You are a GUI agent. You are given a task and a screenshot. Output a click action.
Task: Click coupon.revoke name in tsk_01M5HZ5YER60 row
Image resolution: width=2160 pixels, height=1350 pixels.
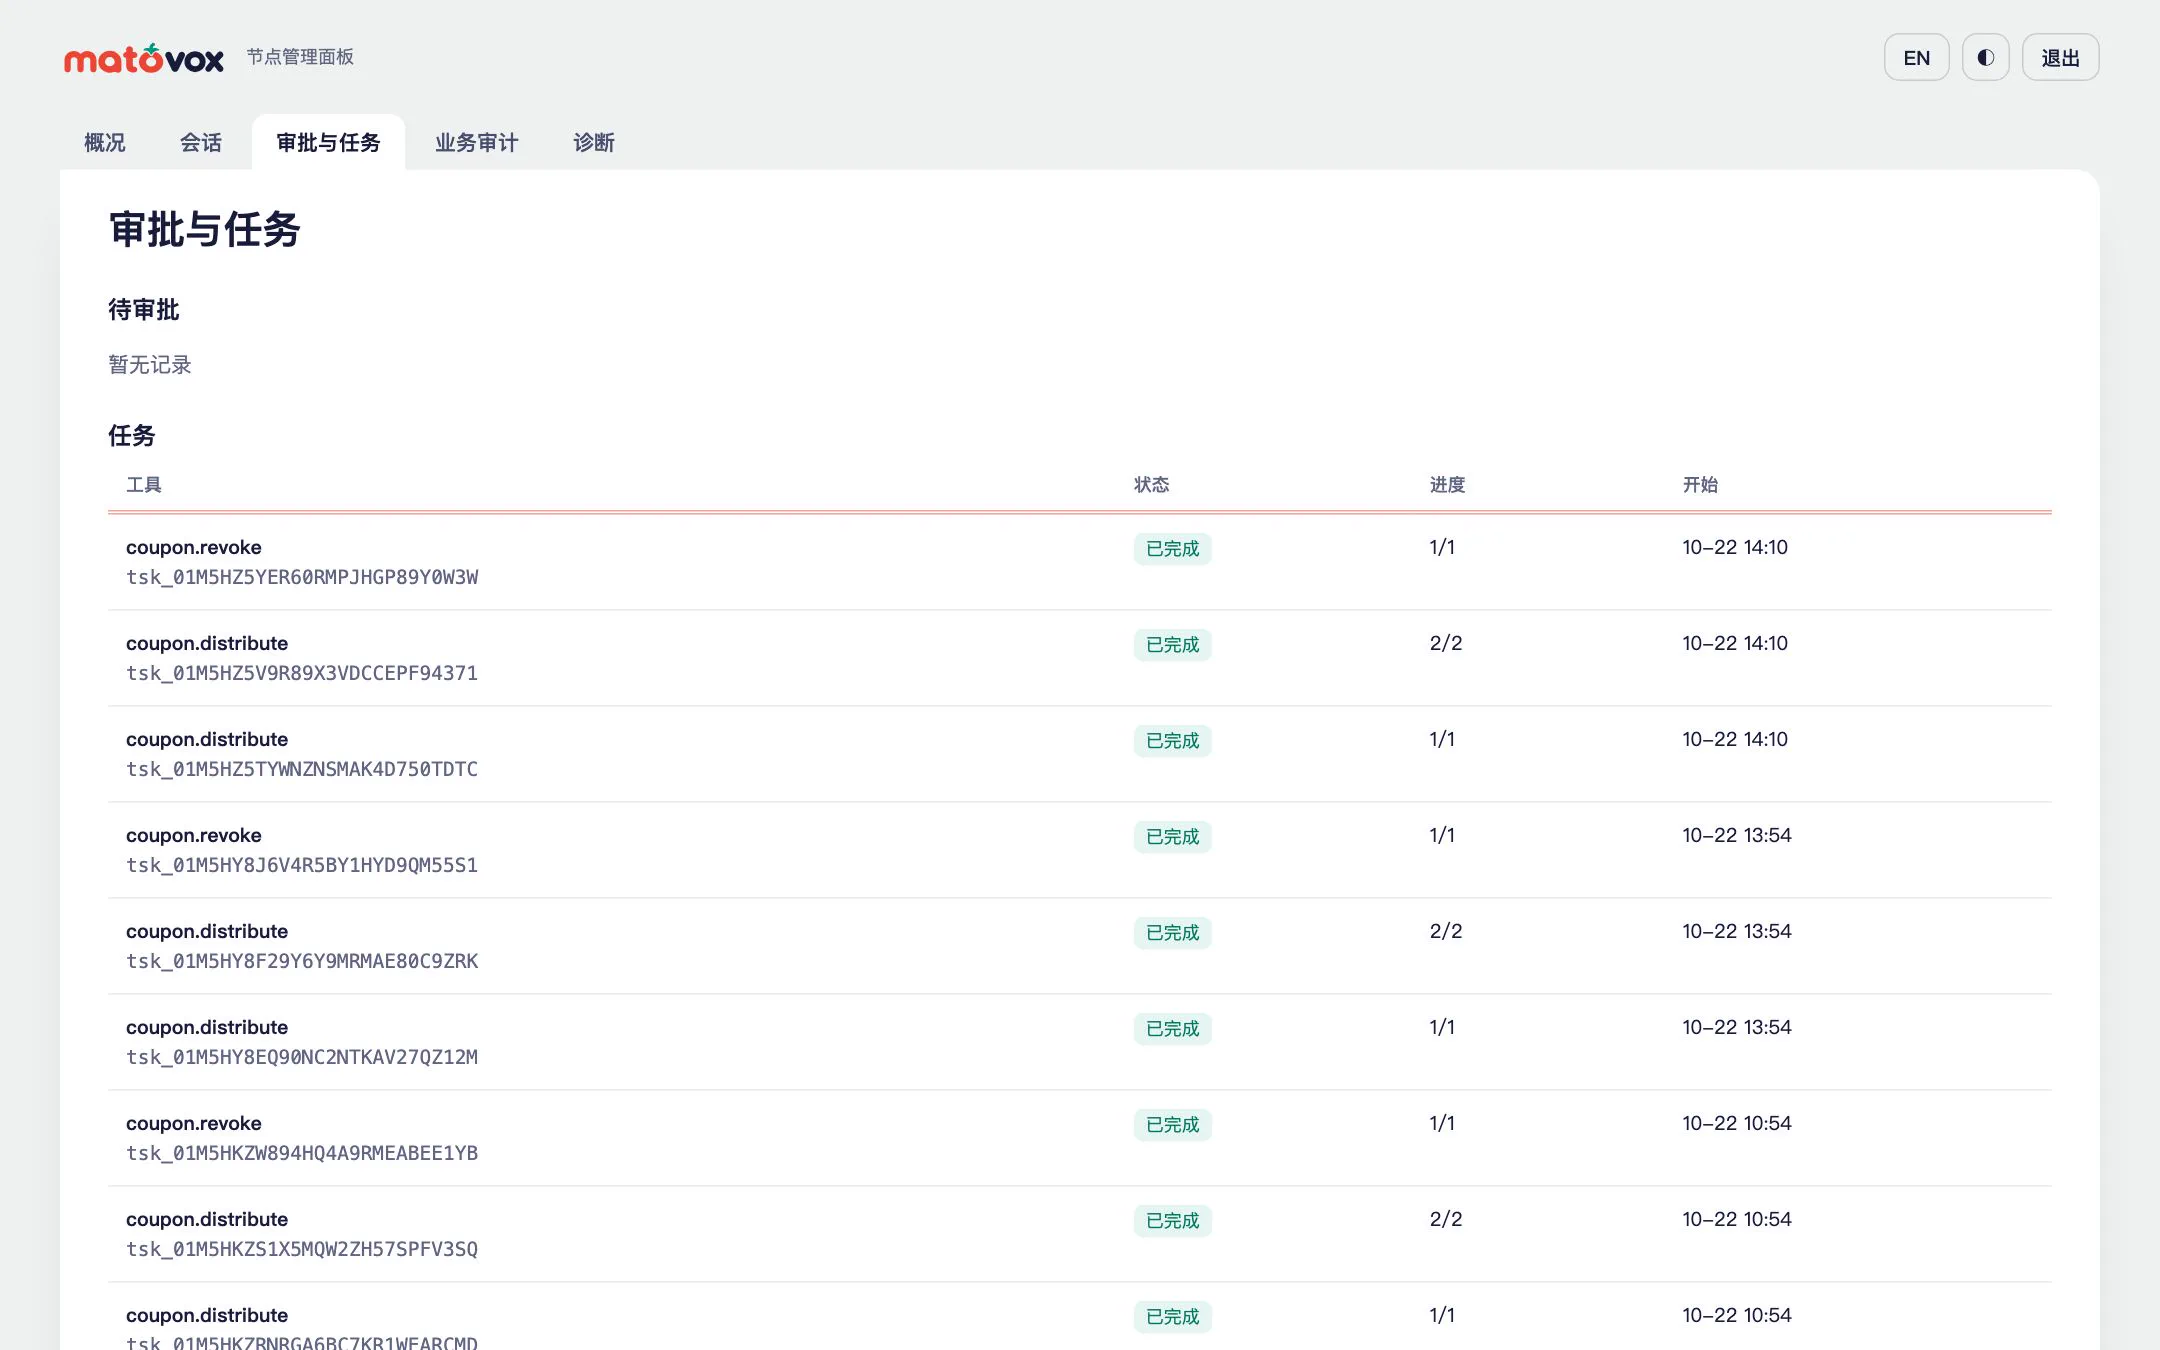coord(194,547)
